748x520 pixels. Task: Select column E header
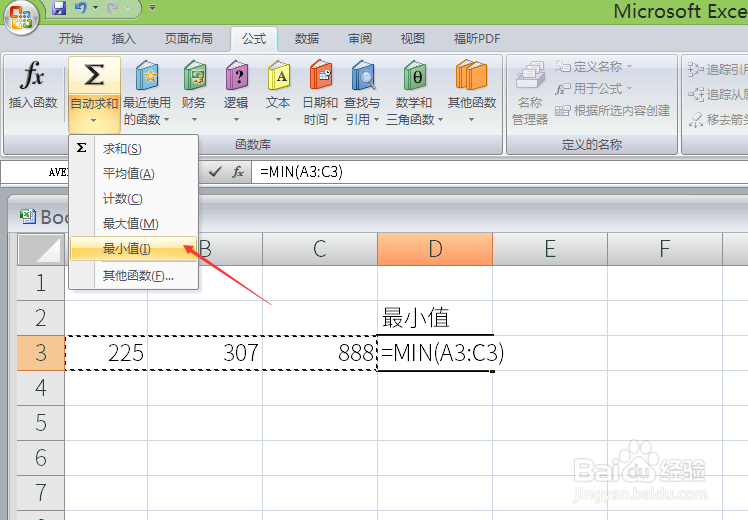point(550,249)
